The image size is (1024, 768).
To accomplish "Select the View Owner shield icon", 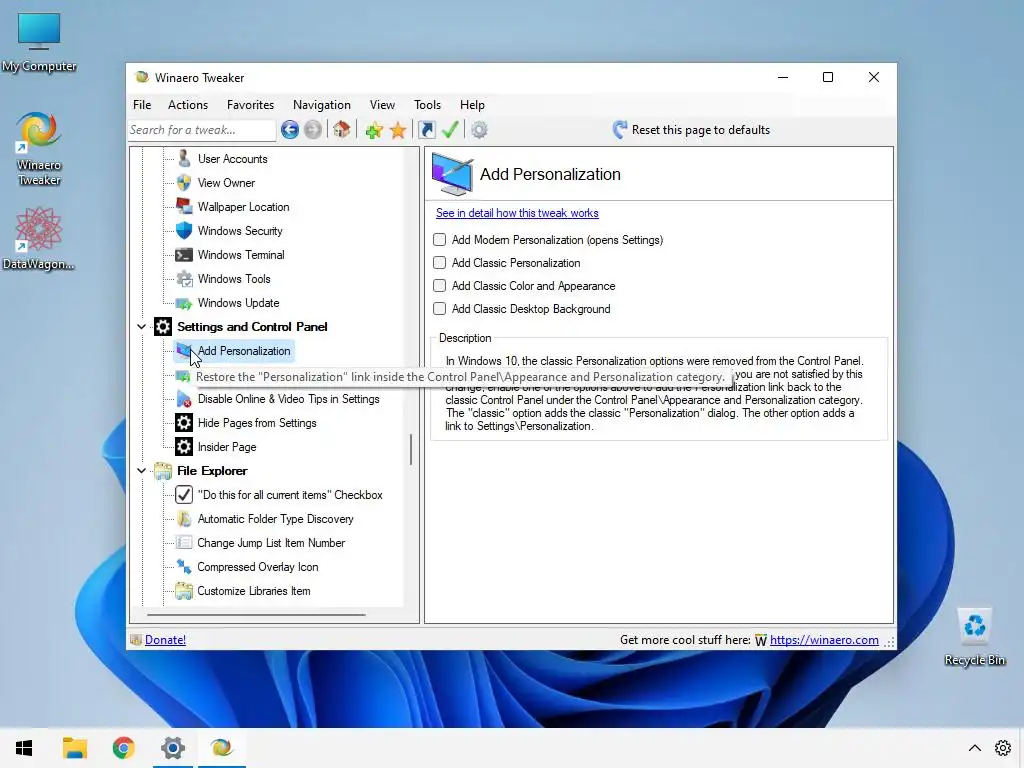I will [184, 183].
